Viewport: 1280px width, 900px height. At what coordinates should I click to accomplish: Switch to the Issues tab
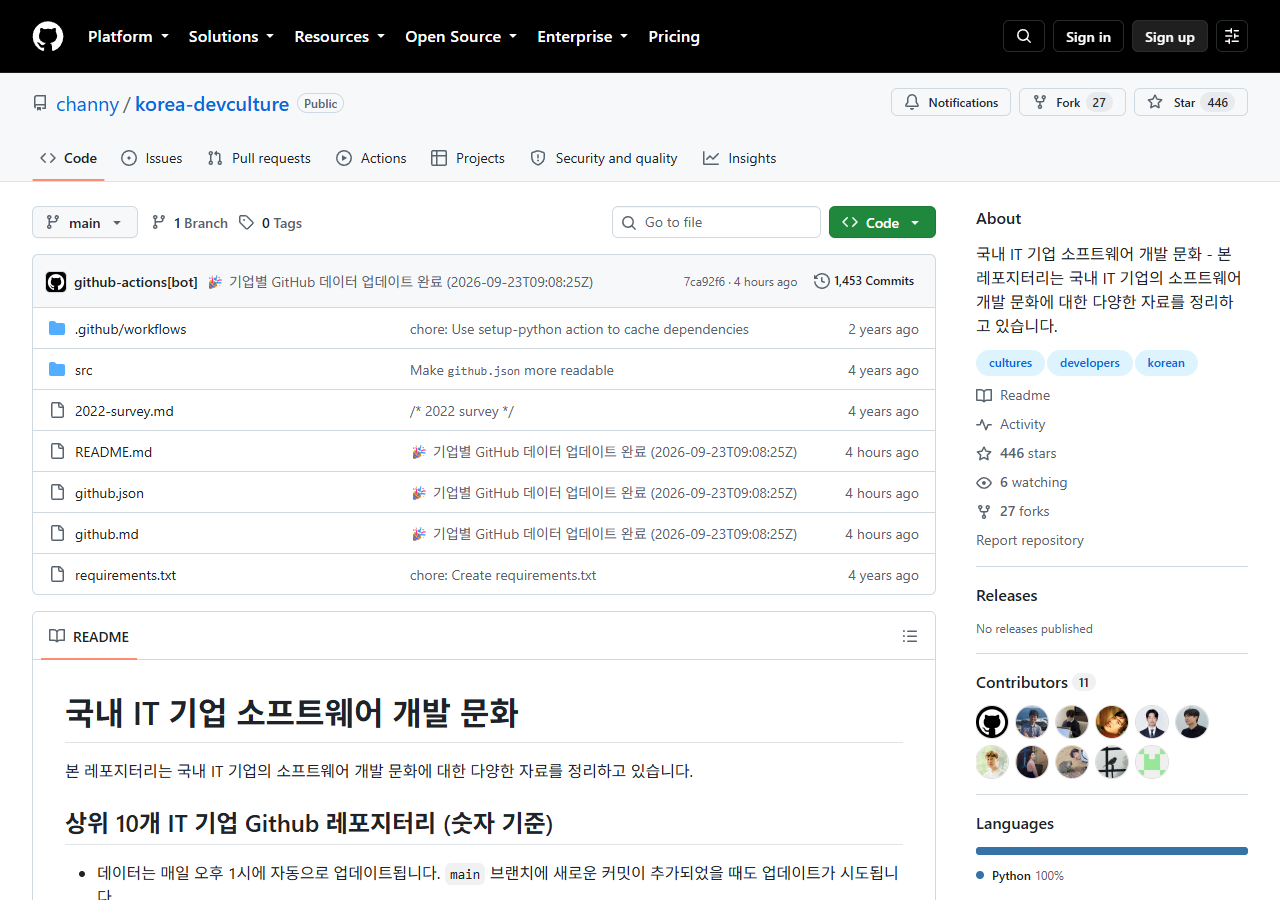152,158
